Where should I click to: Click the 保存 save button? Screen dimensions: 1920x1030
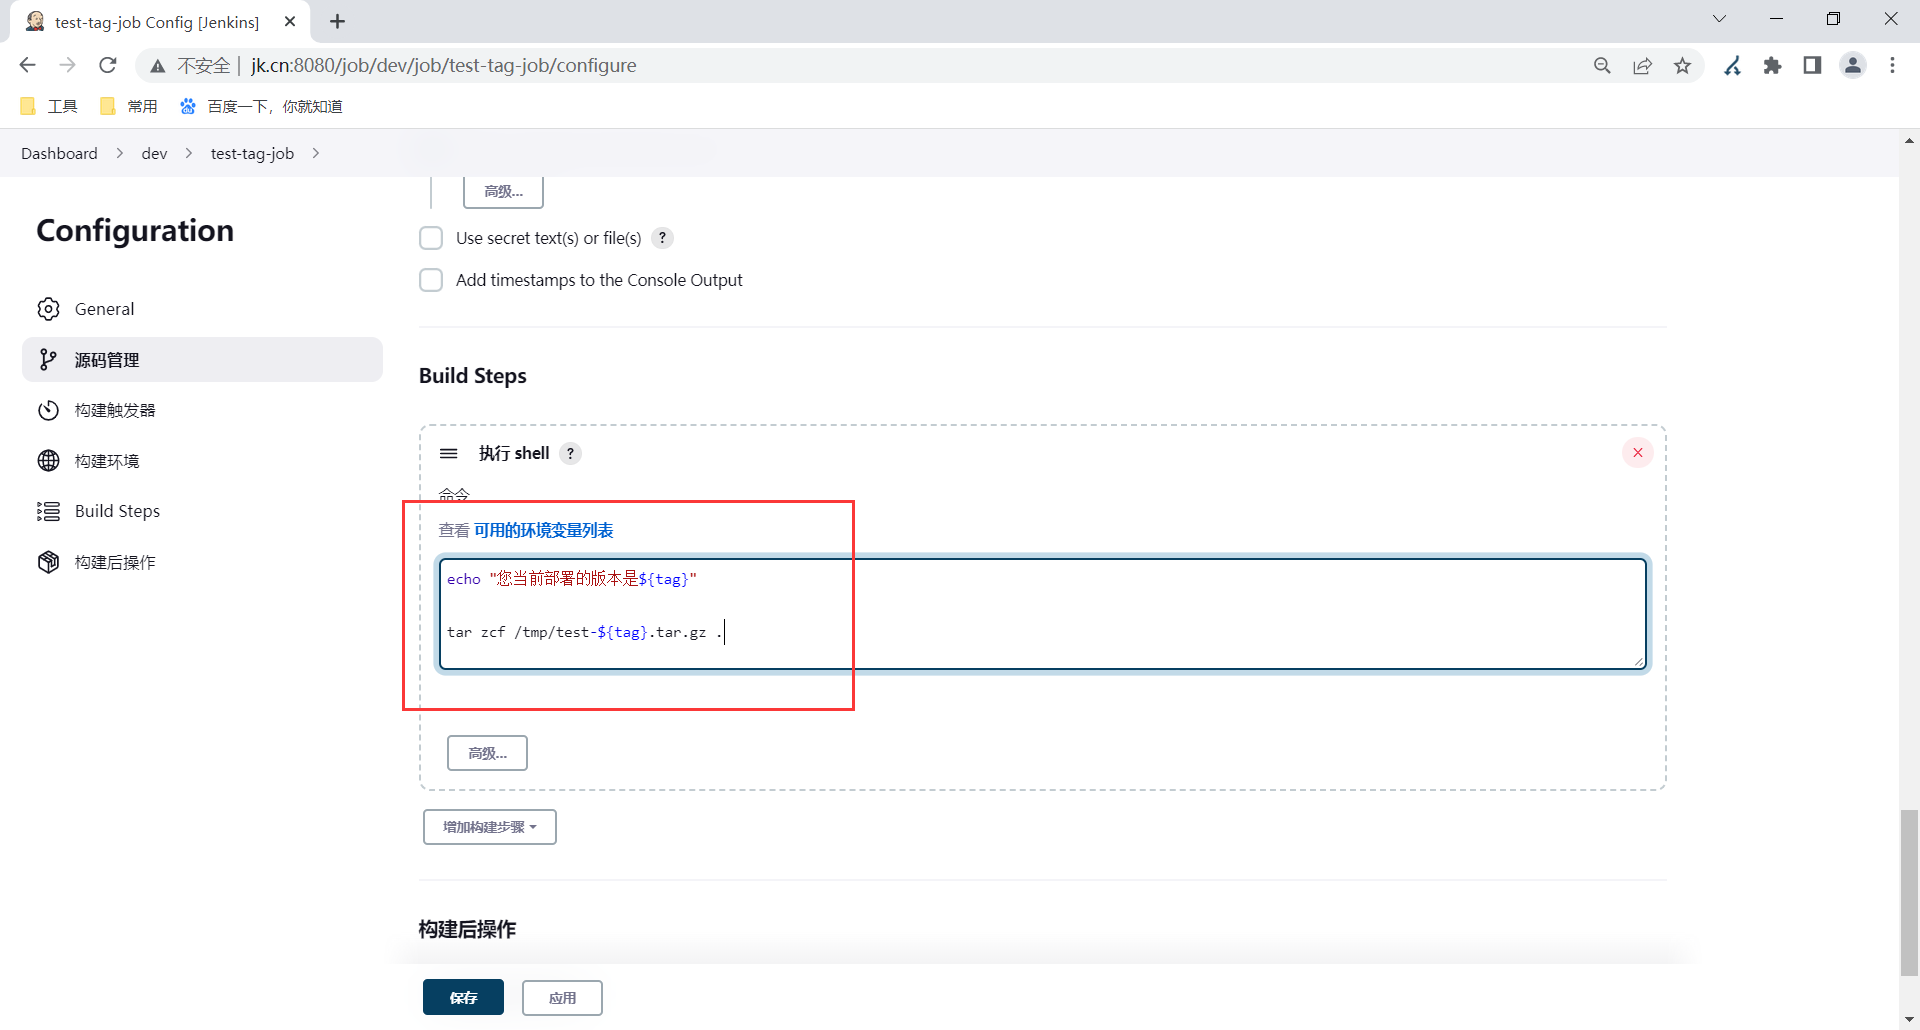tap(463, 998)
